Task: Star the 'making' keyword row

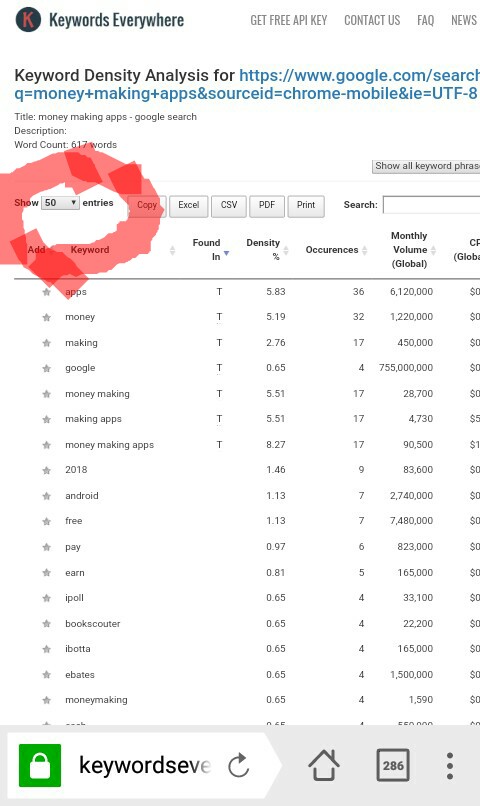Action: pyautogui.click(x=47, y=343)
